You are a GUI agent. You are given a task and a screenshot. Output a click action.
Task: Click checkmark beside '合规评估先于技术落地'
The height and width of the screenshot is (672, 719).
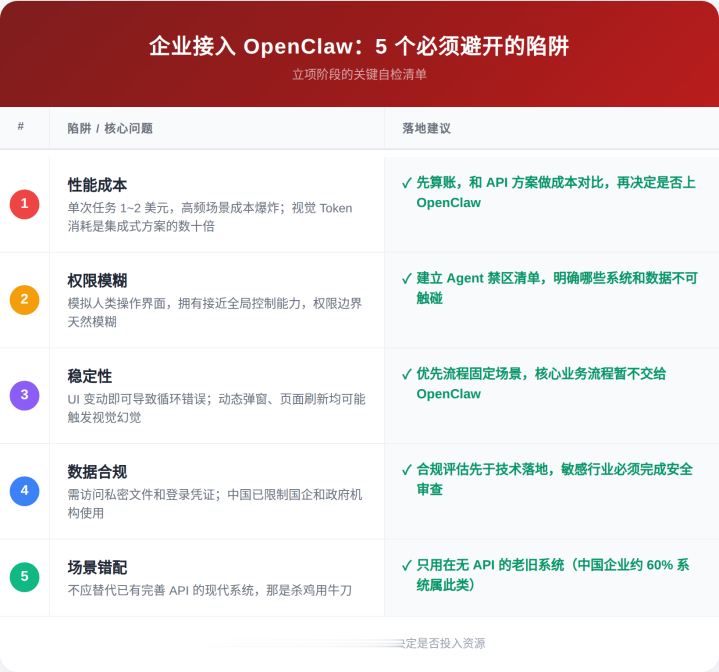pos(407,470)
